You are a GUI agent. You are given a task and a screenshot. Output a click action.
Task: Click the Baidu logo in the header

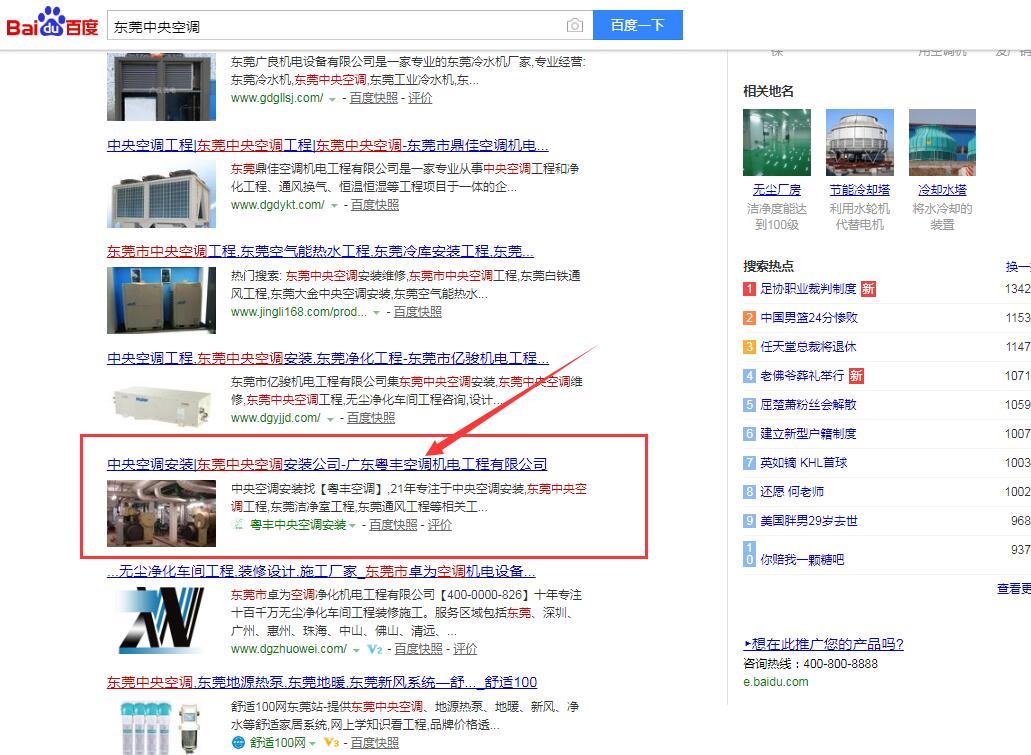[x=52, y=25]
